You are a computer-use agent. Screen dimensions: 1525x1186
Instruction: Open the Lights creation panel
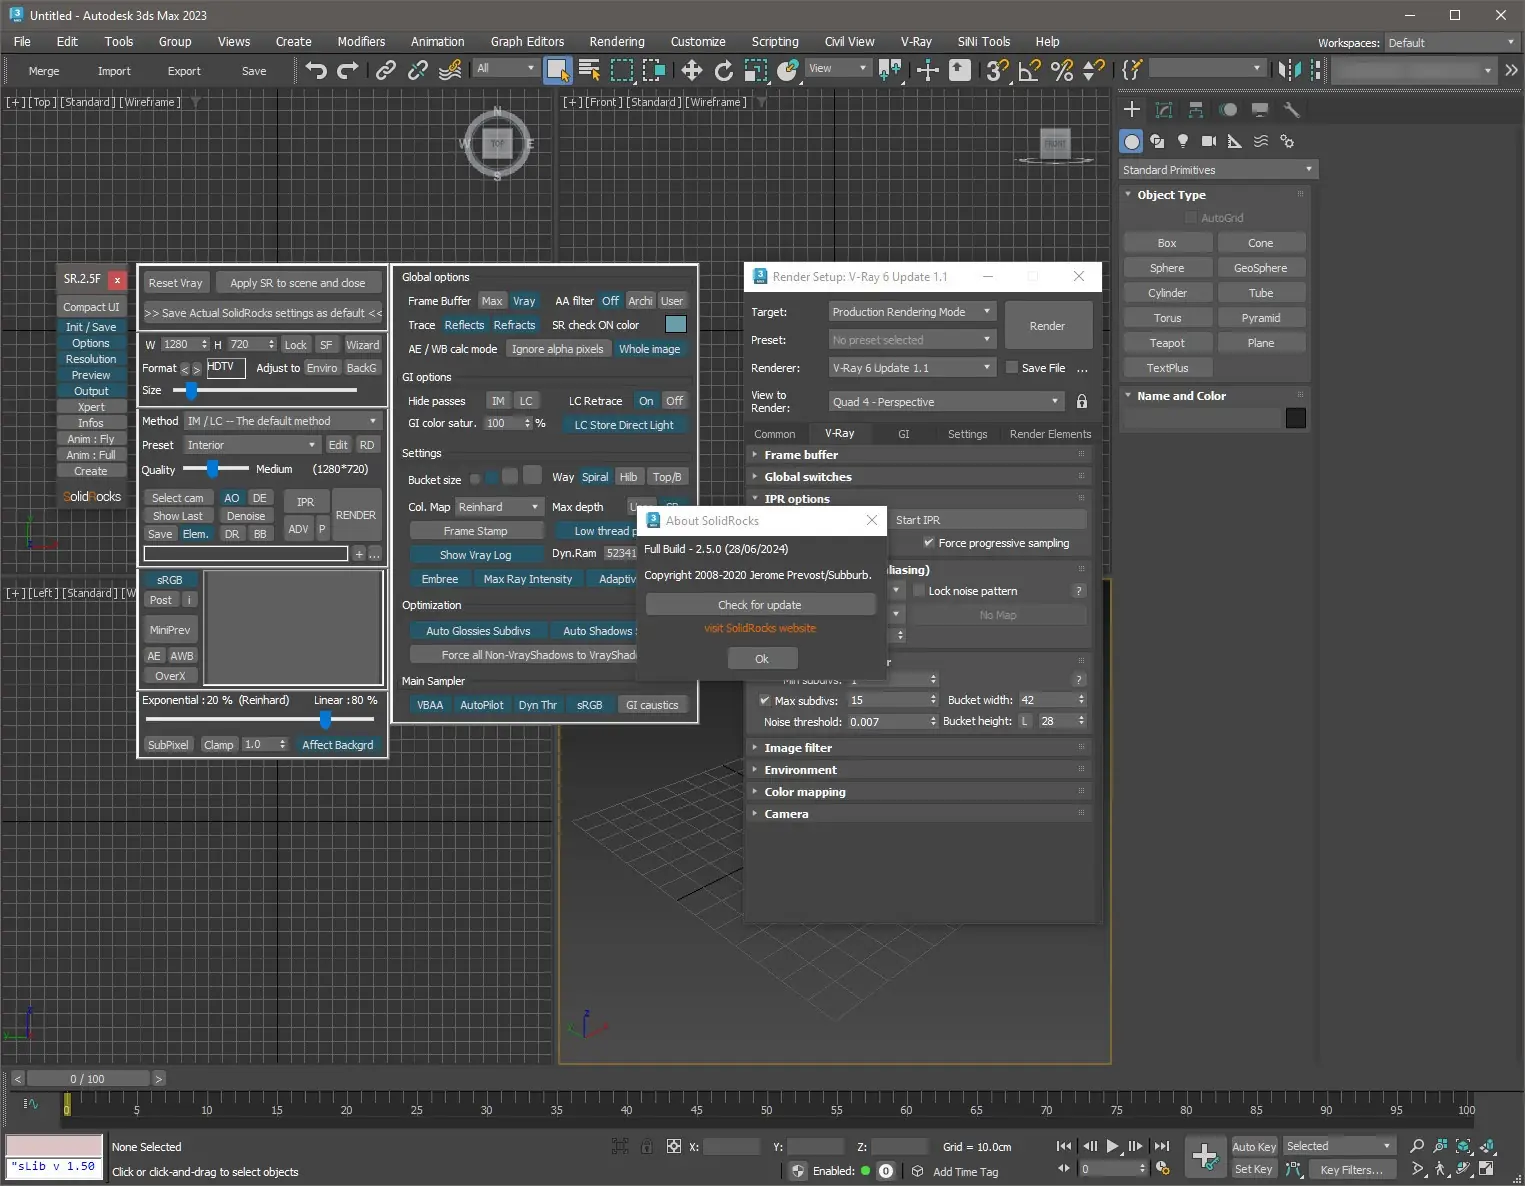click(1183, 142)
